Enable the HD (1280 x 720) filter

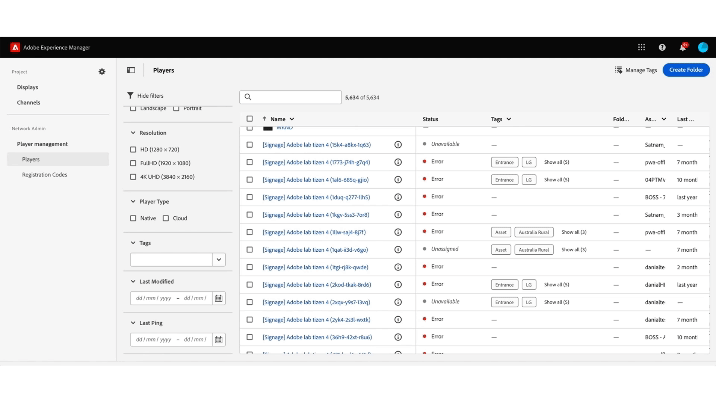133,149
